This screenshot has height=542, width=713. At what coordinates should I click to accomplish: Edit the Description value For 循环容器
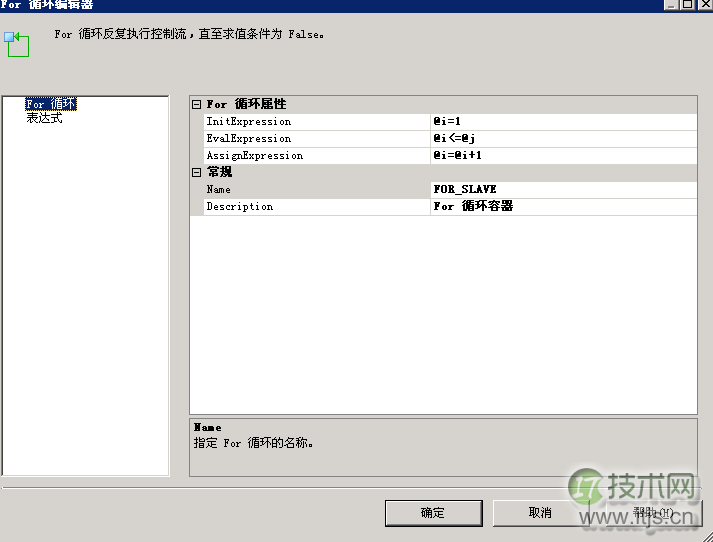[x=563, y=206]
